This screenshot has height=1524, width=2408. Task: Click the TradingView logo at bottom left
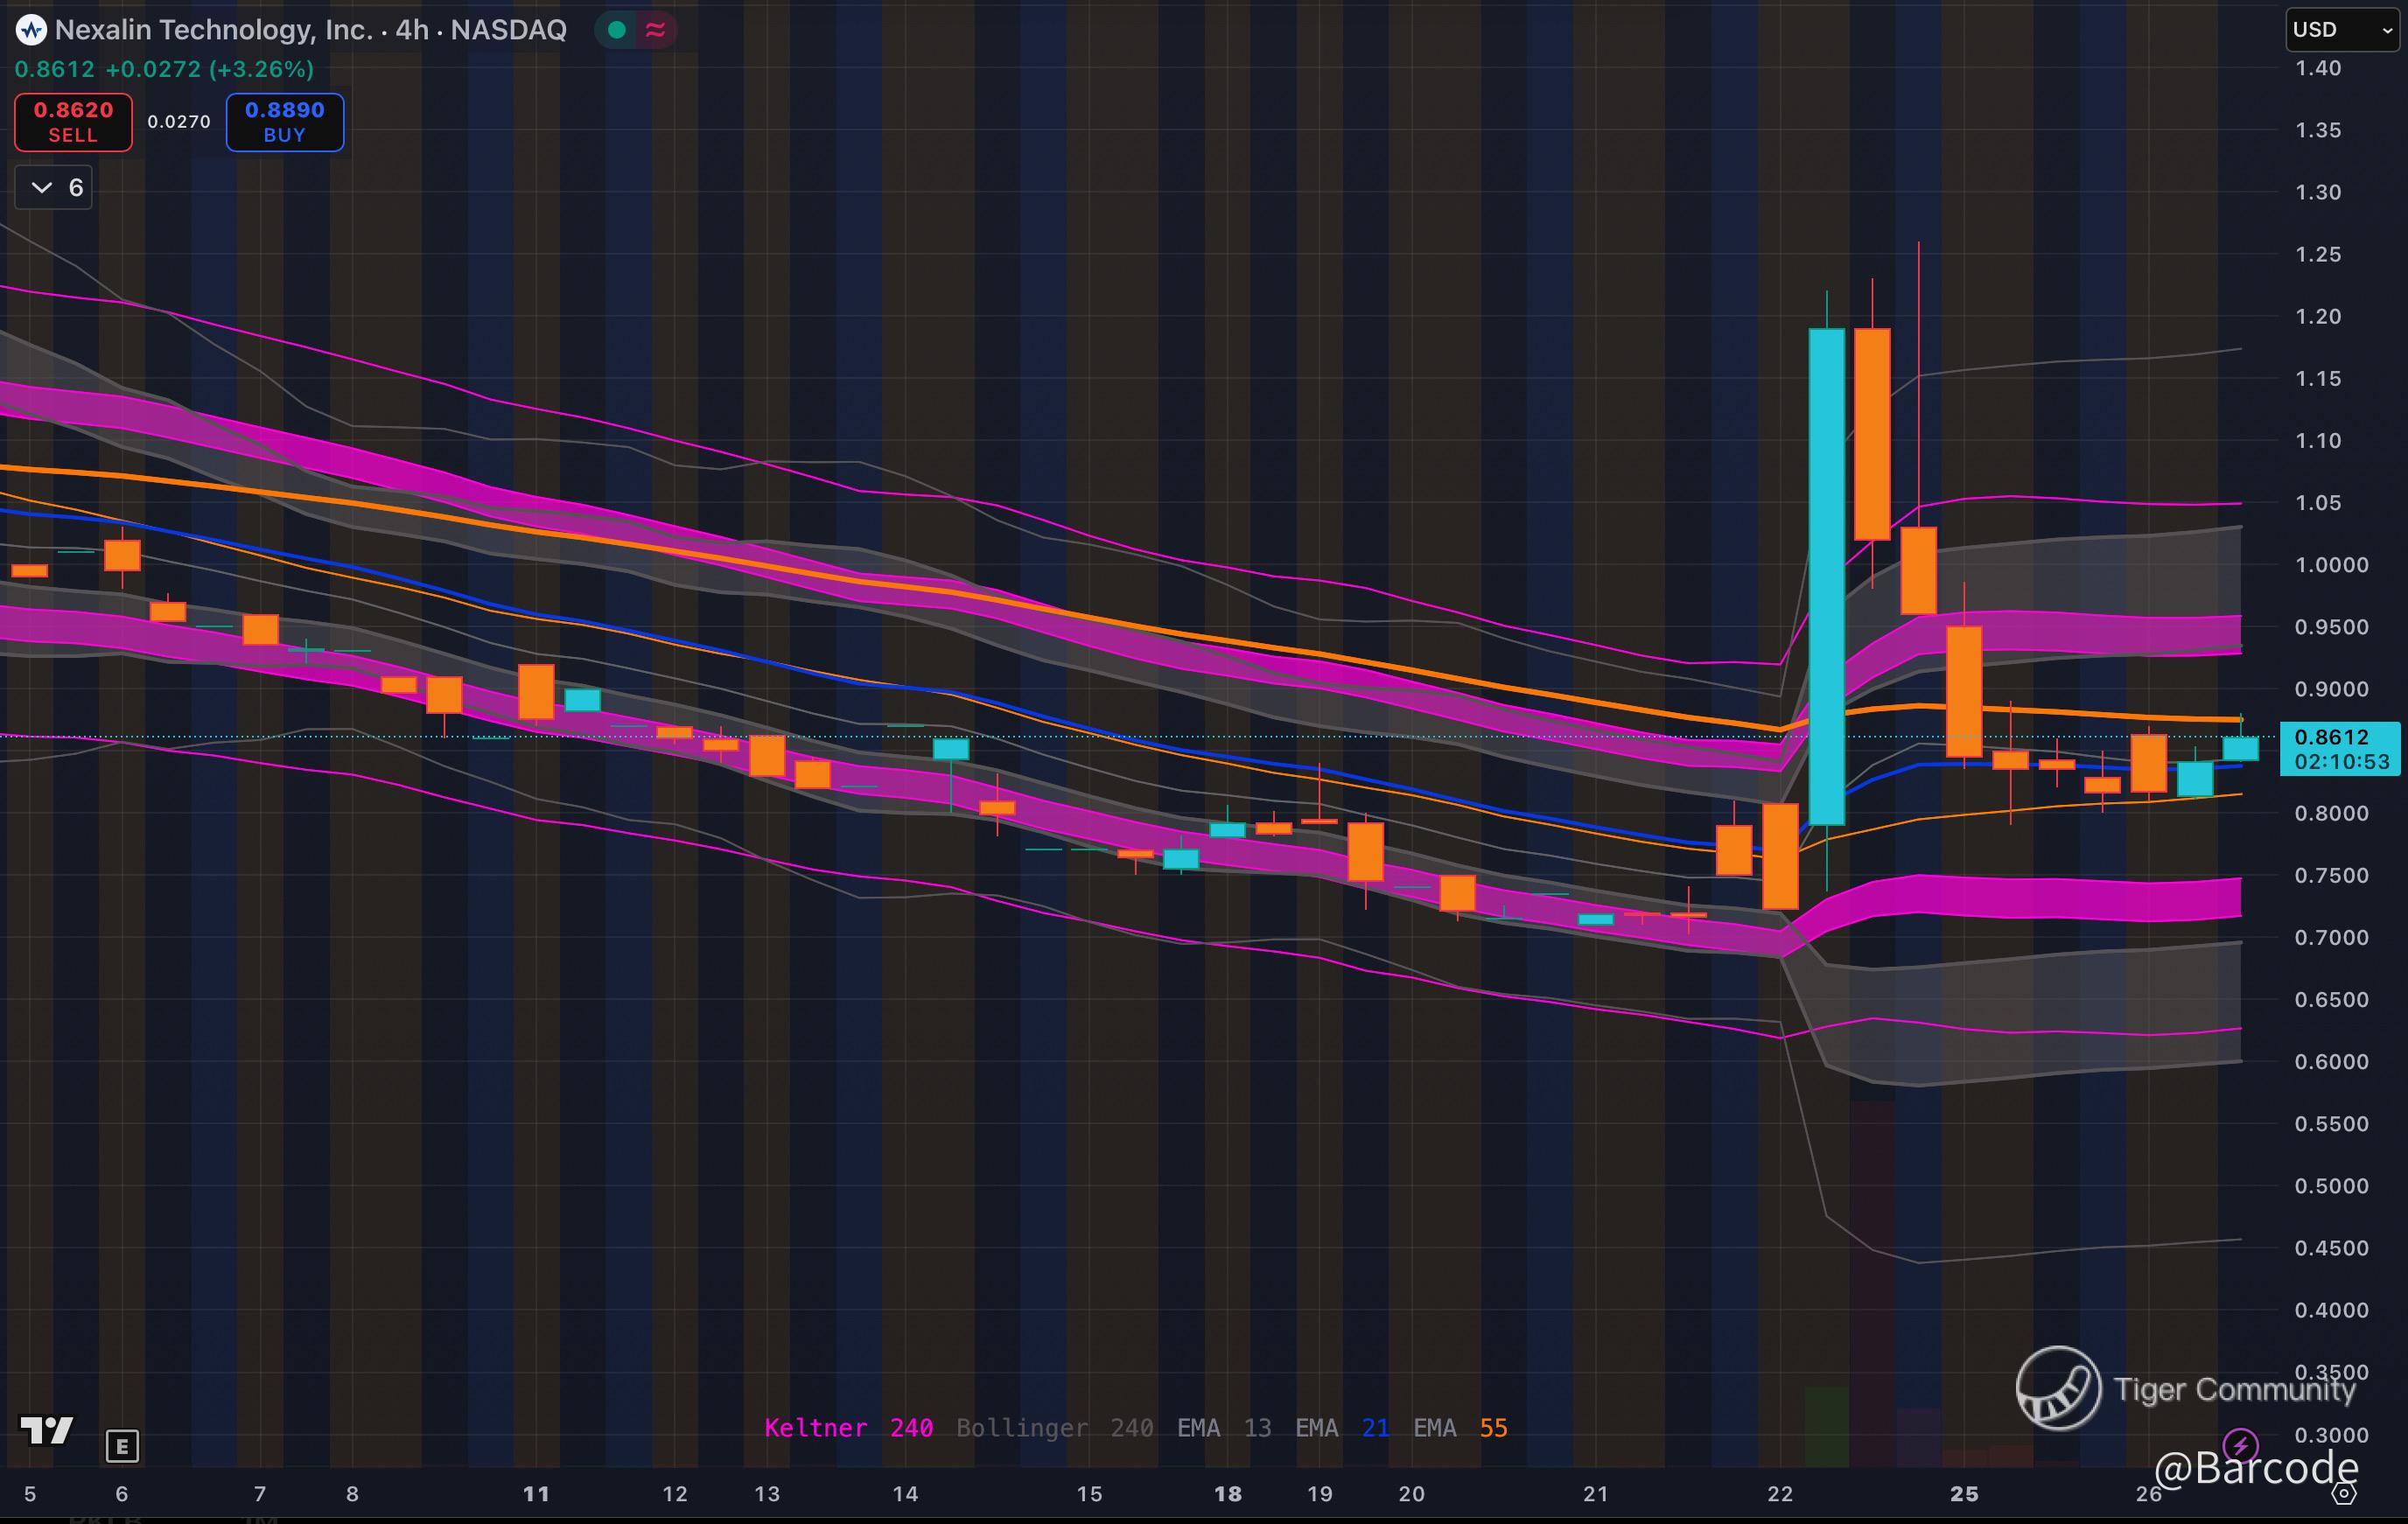[x=46, y=1431]
